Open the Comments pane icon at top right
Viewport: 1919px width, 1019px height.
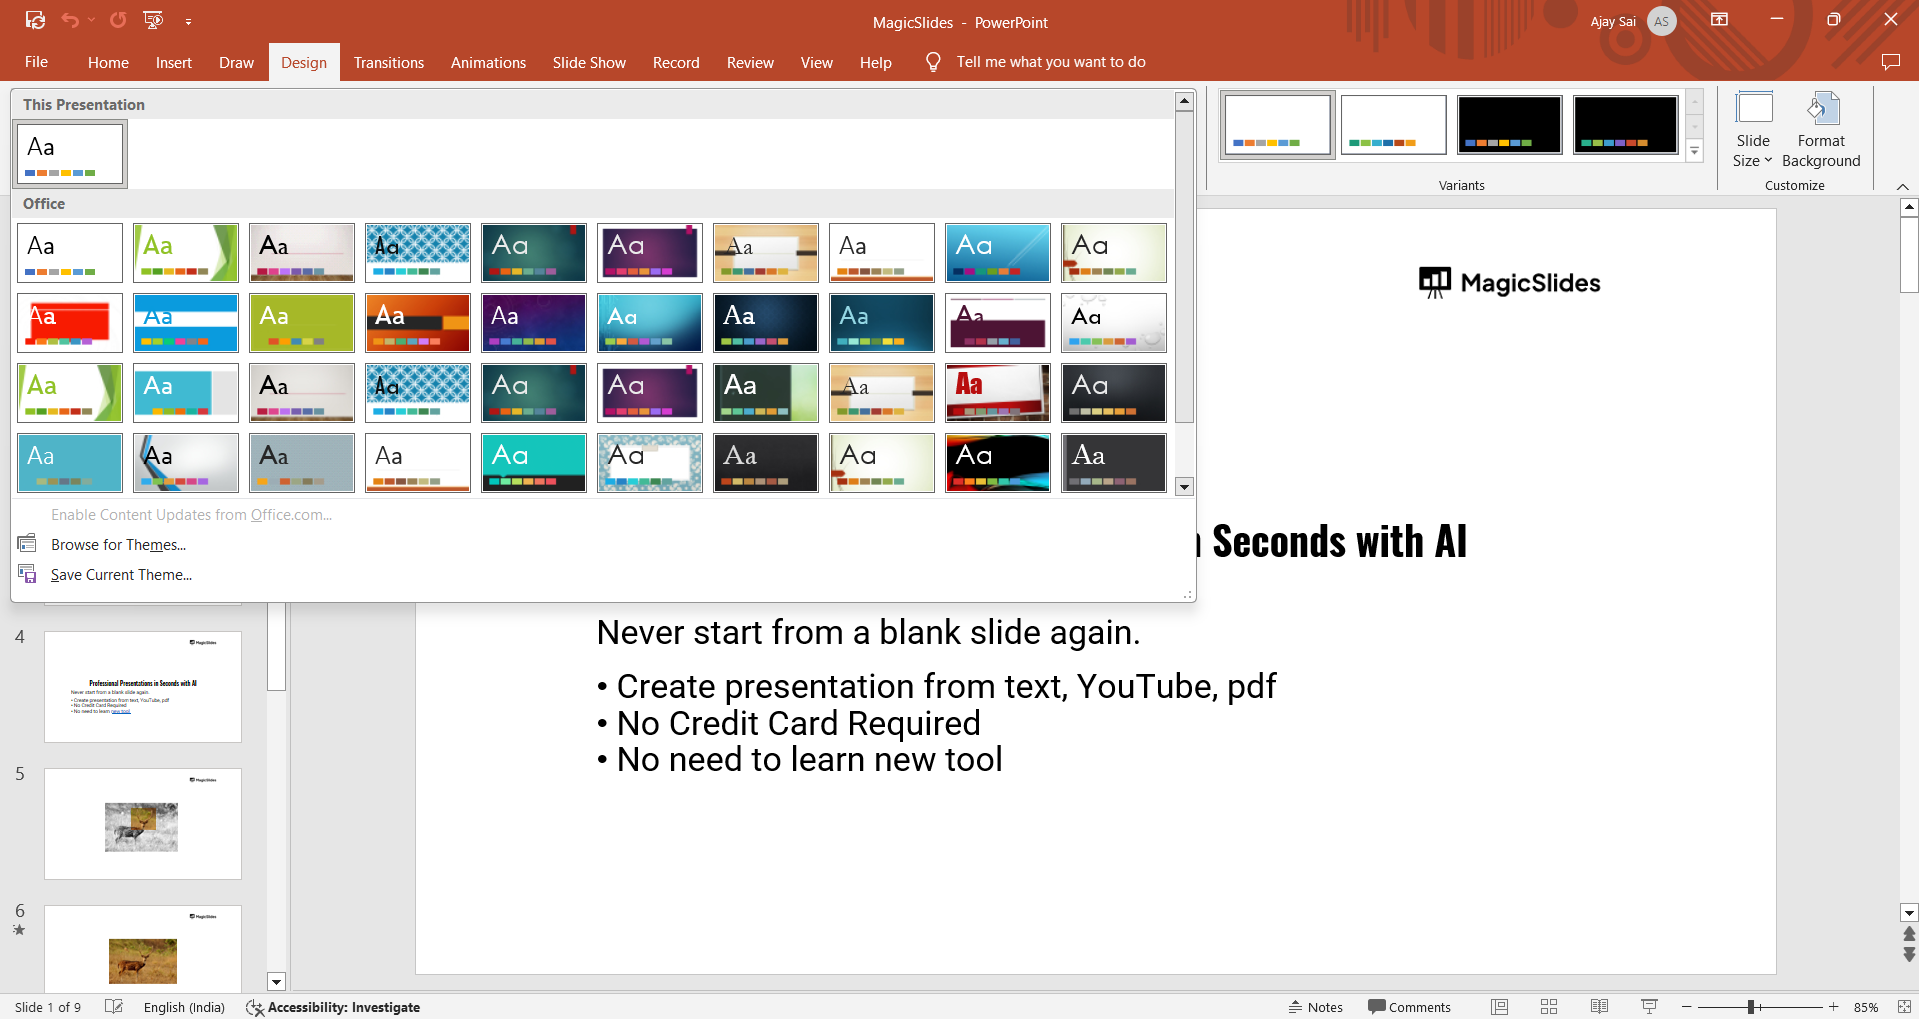1890,62
